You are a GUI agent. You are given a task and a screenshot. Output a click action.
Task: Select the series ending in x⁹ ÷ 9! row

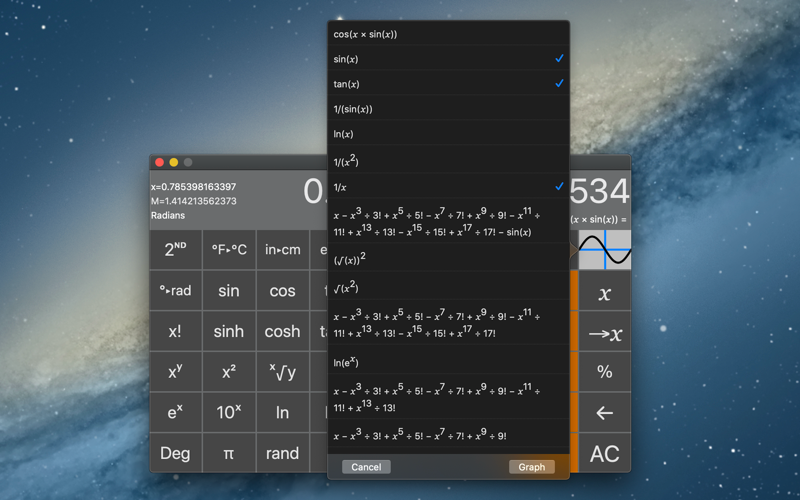pyautogui.click(x=448, y=434)
